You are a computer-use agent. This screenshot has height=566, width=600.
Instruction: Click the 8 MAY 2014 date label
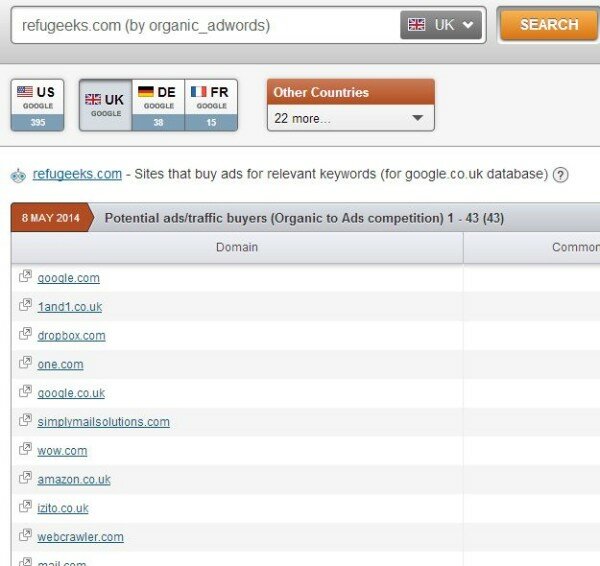51,218
